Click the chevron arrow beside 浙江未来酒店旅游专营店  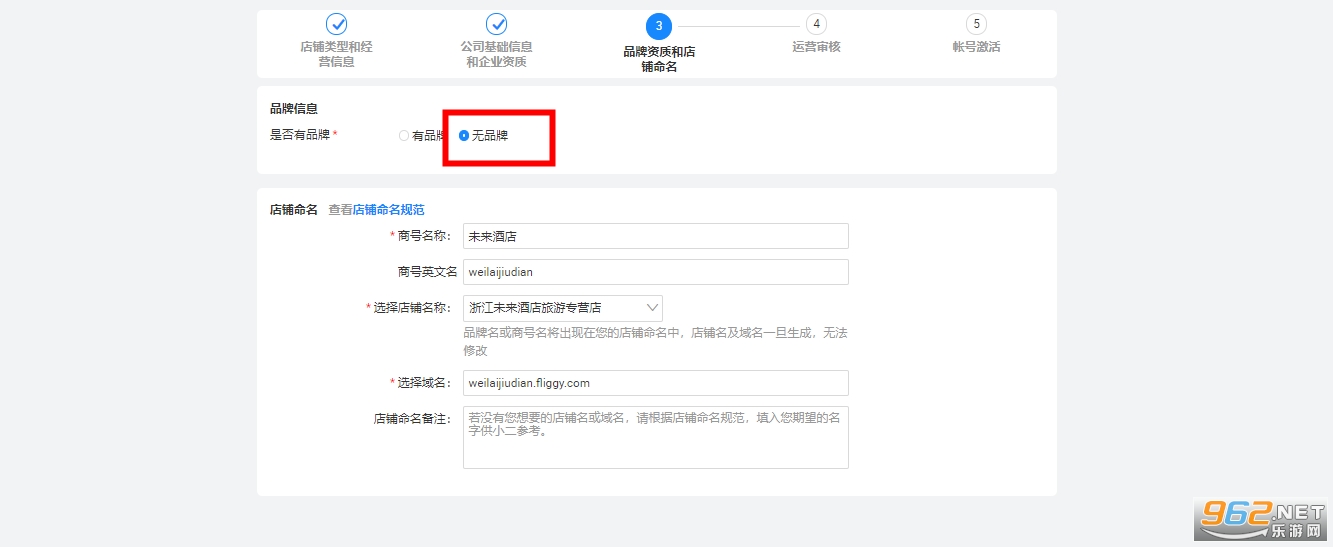click(653, 308)
